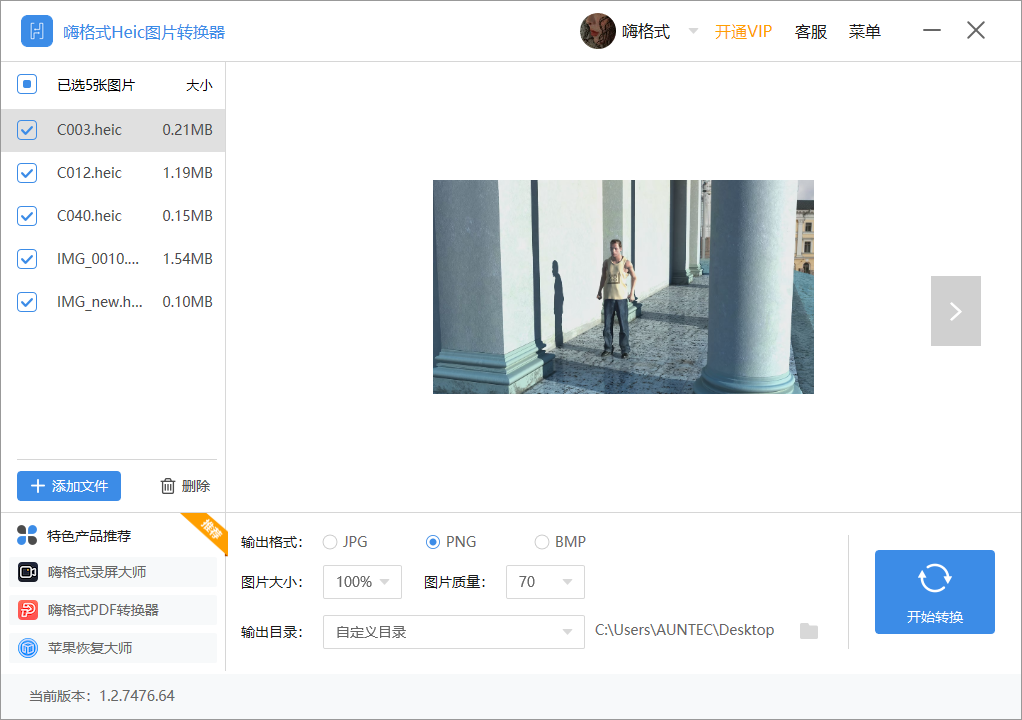
Task: Click the user avatar picture
Action: (597, 31)
